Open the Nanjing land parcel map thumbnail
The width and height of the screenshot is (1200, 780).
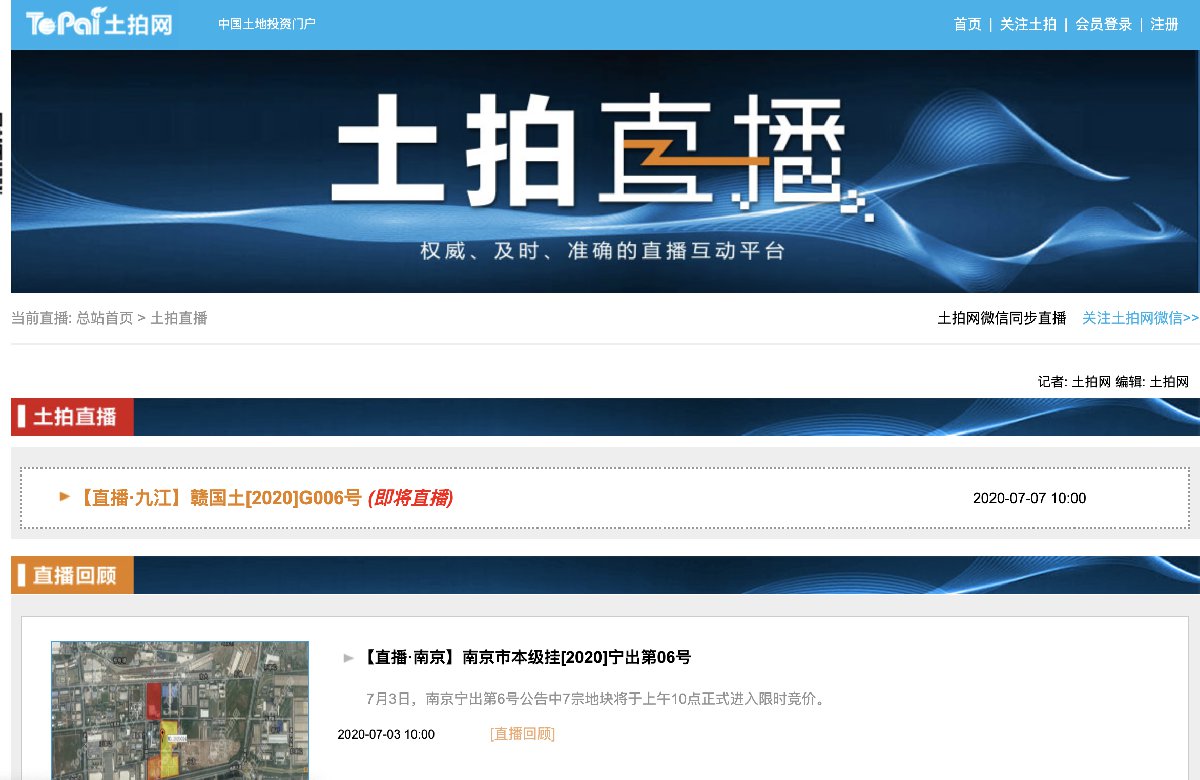point(180,710)
